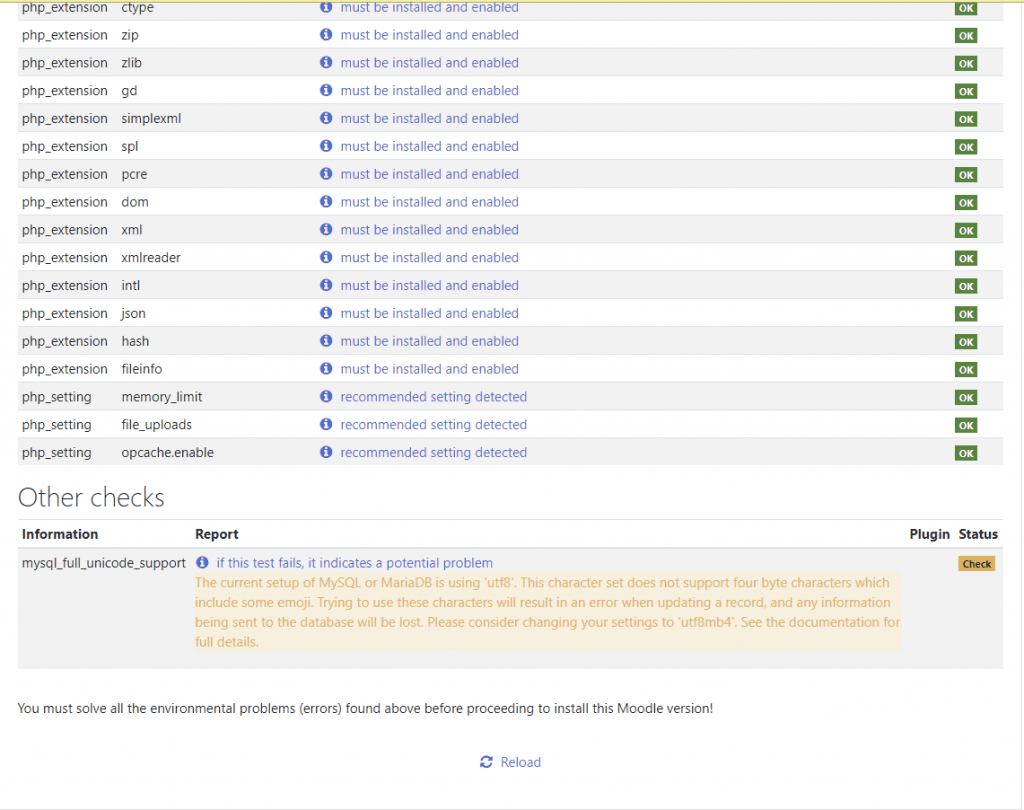Select the 'simplexml' extension name
Screen dimensions: 1024x810
coord(151,119)
